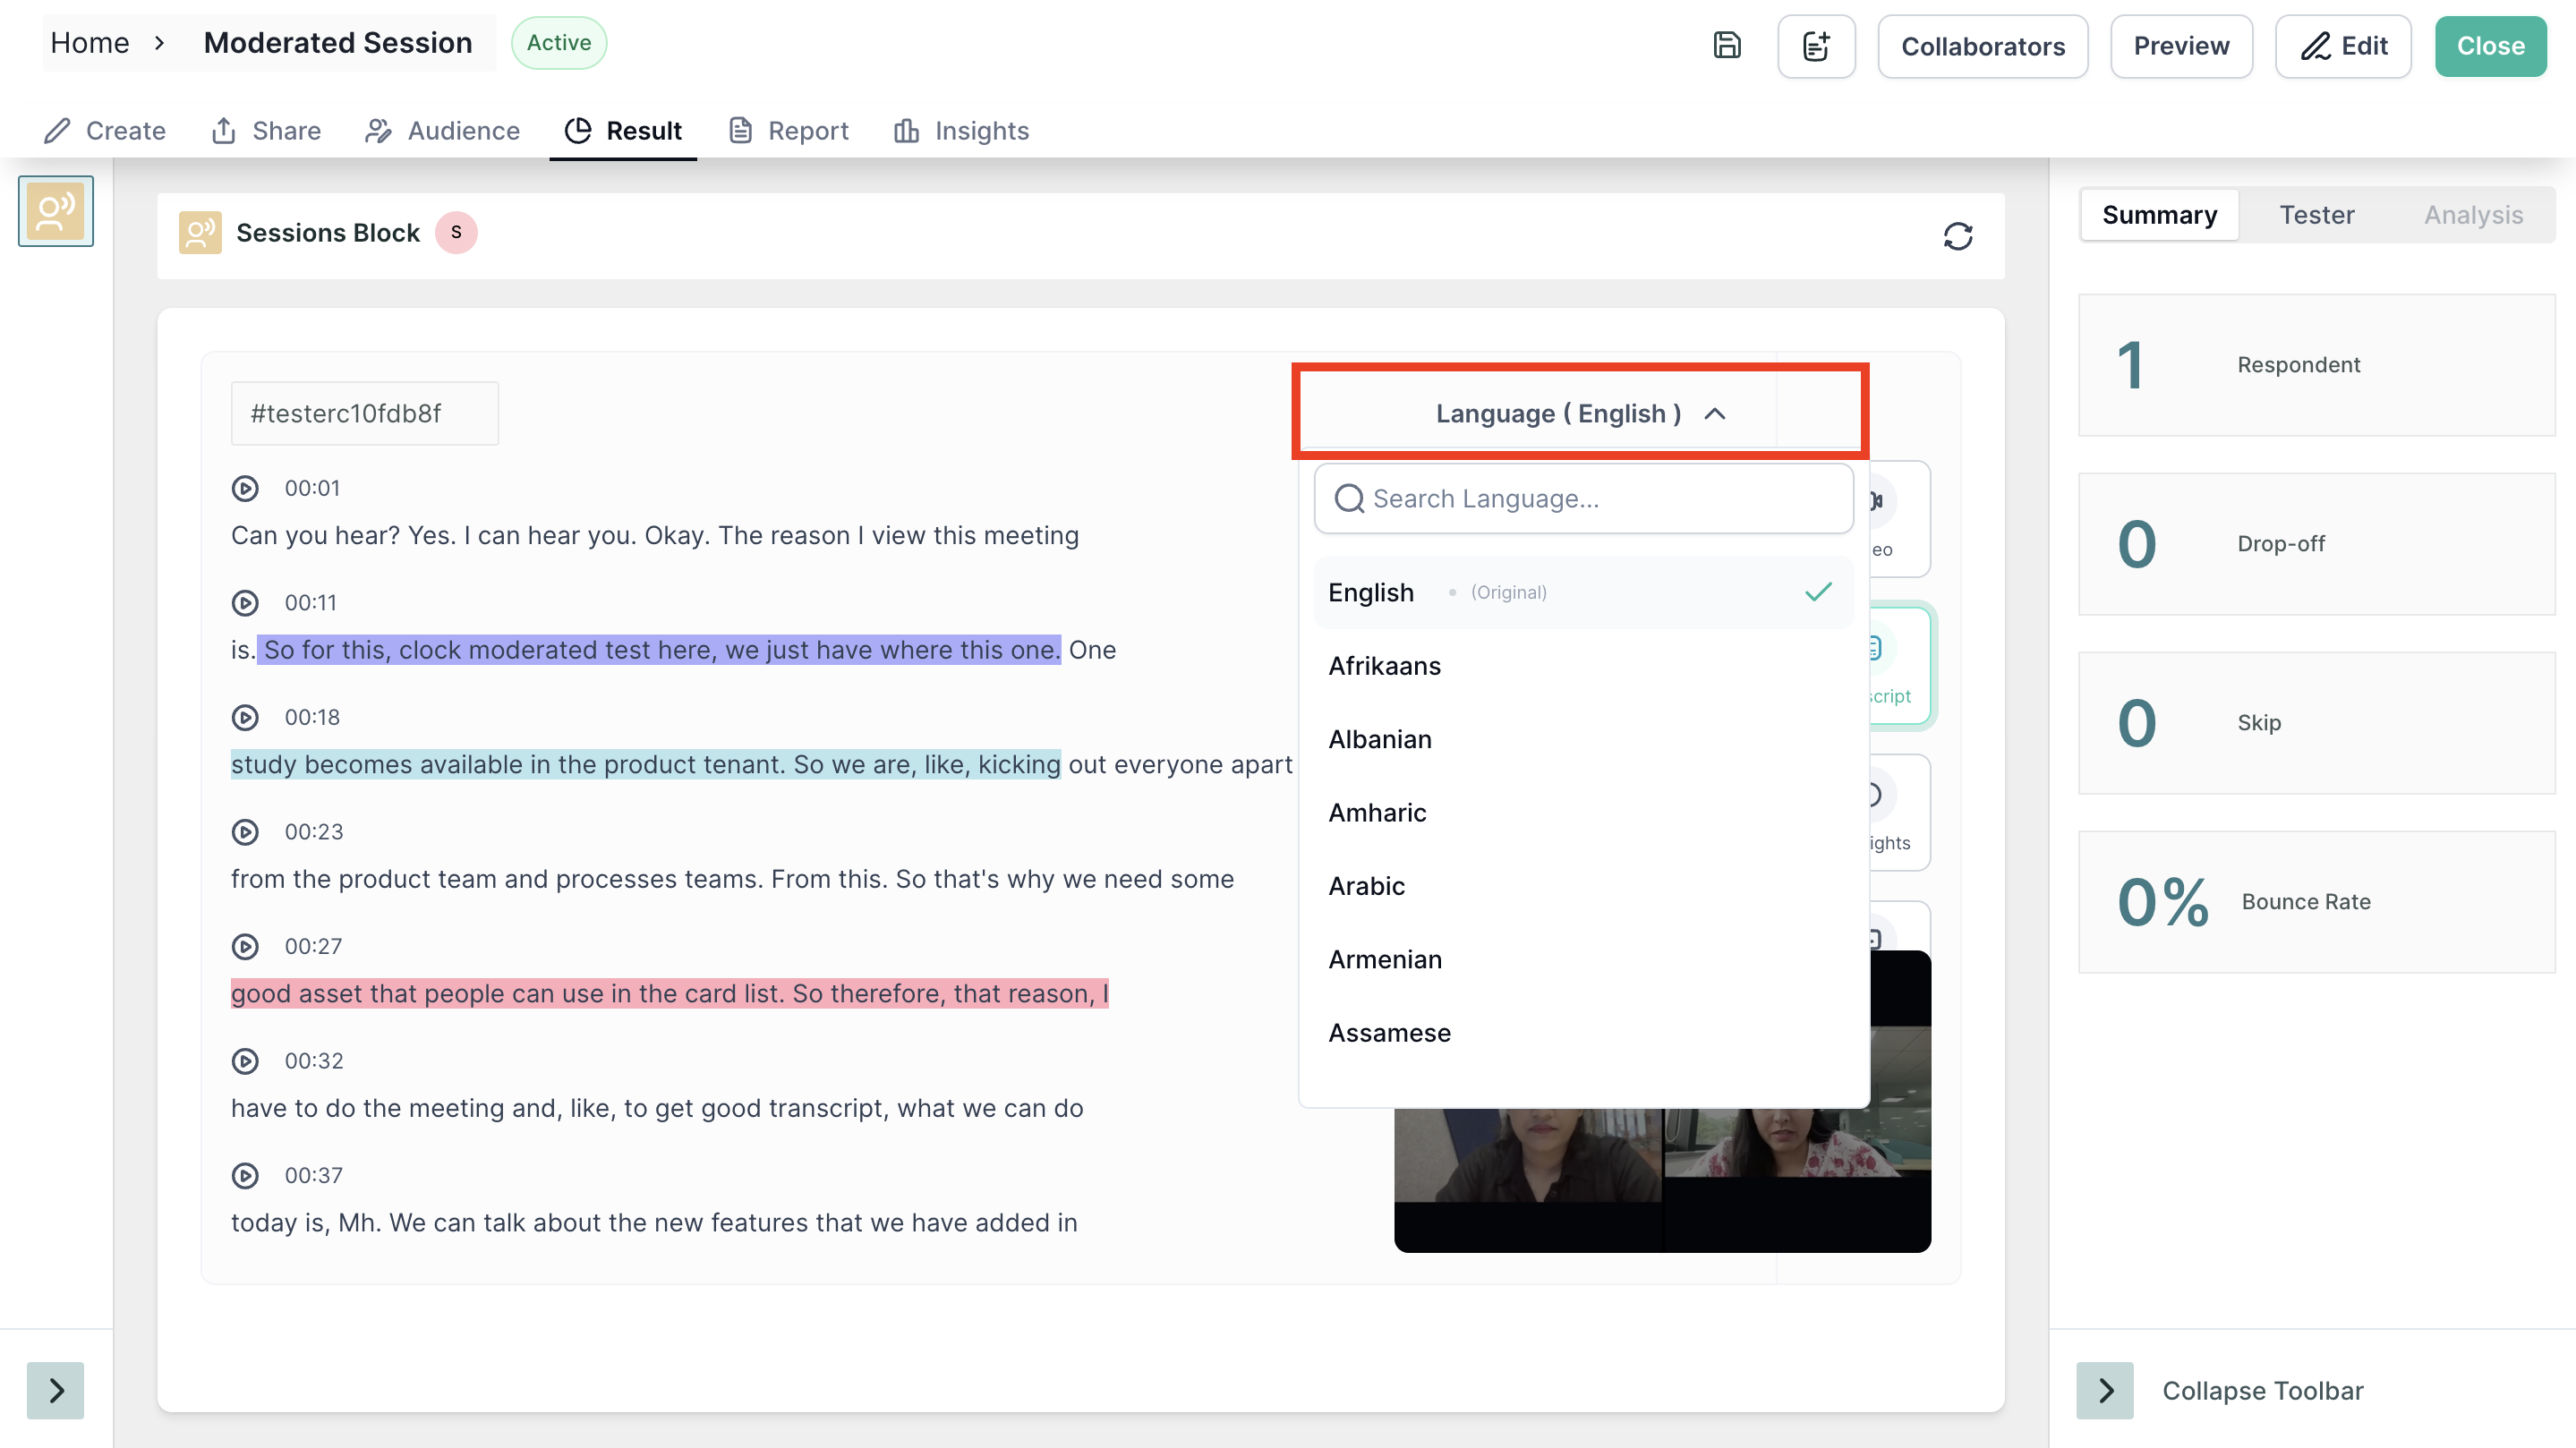
Task: Open the Tester tab in sidebar
Action: [x=2316, y=214]
